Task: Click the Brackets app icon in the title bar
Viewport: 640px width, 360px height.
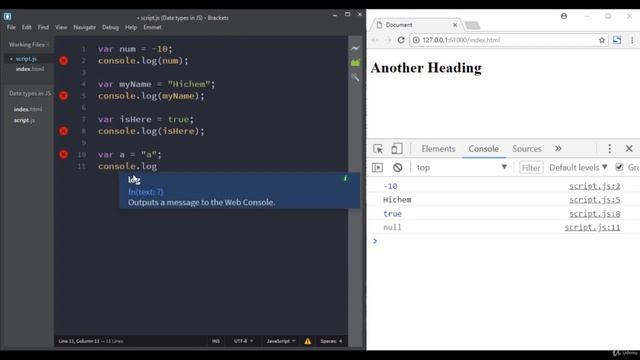Action: [x=7, y=17]
